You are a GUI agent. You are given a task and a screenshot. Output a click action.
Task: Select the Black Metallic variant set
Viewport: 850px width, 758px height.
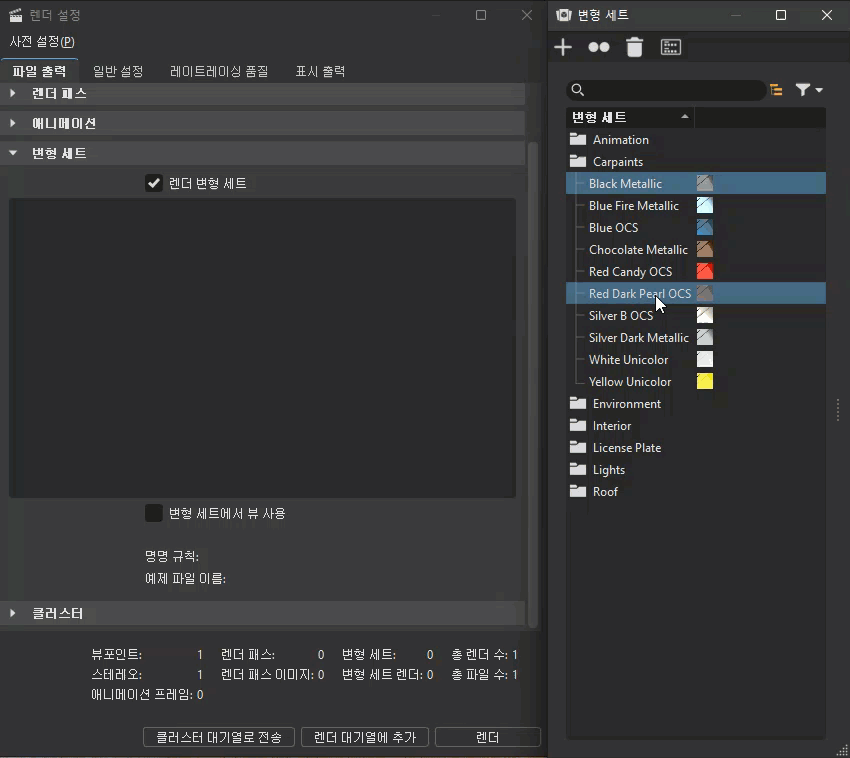[625, 184]
